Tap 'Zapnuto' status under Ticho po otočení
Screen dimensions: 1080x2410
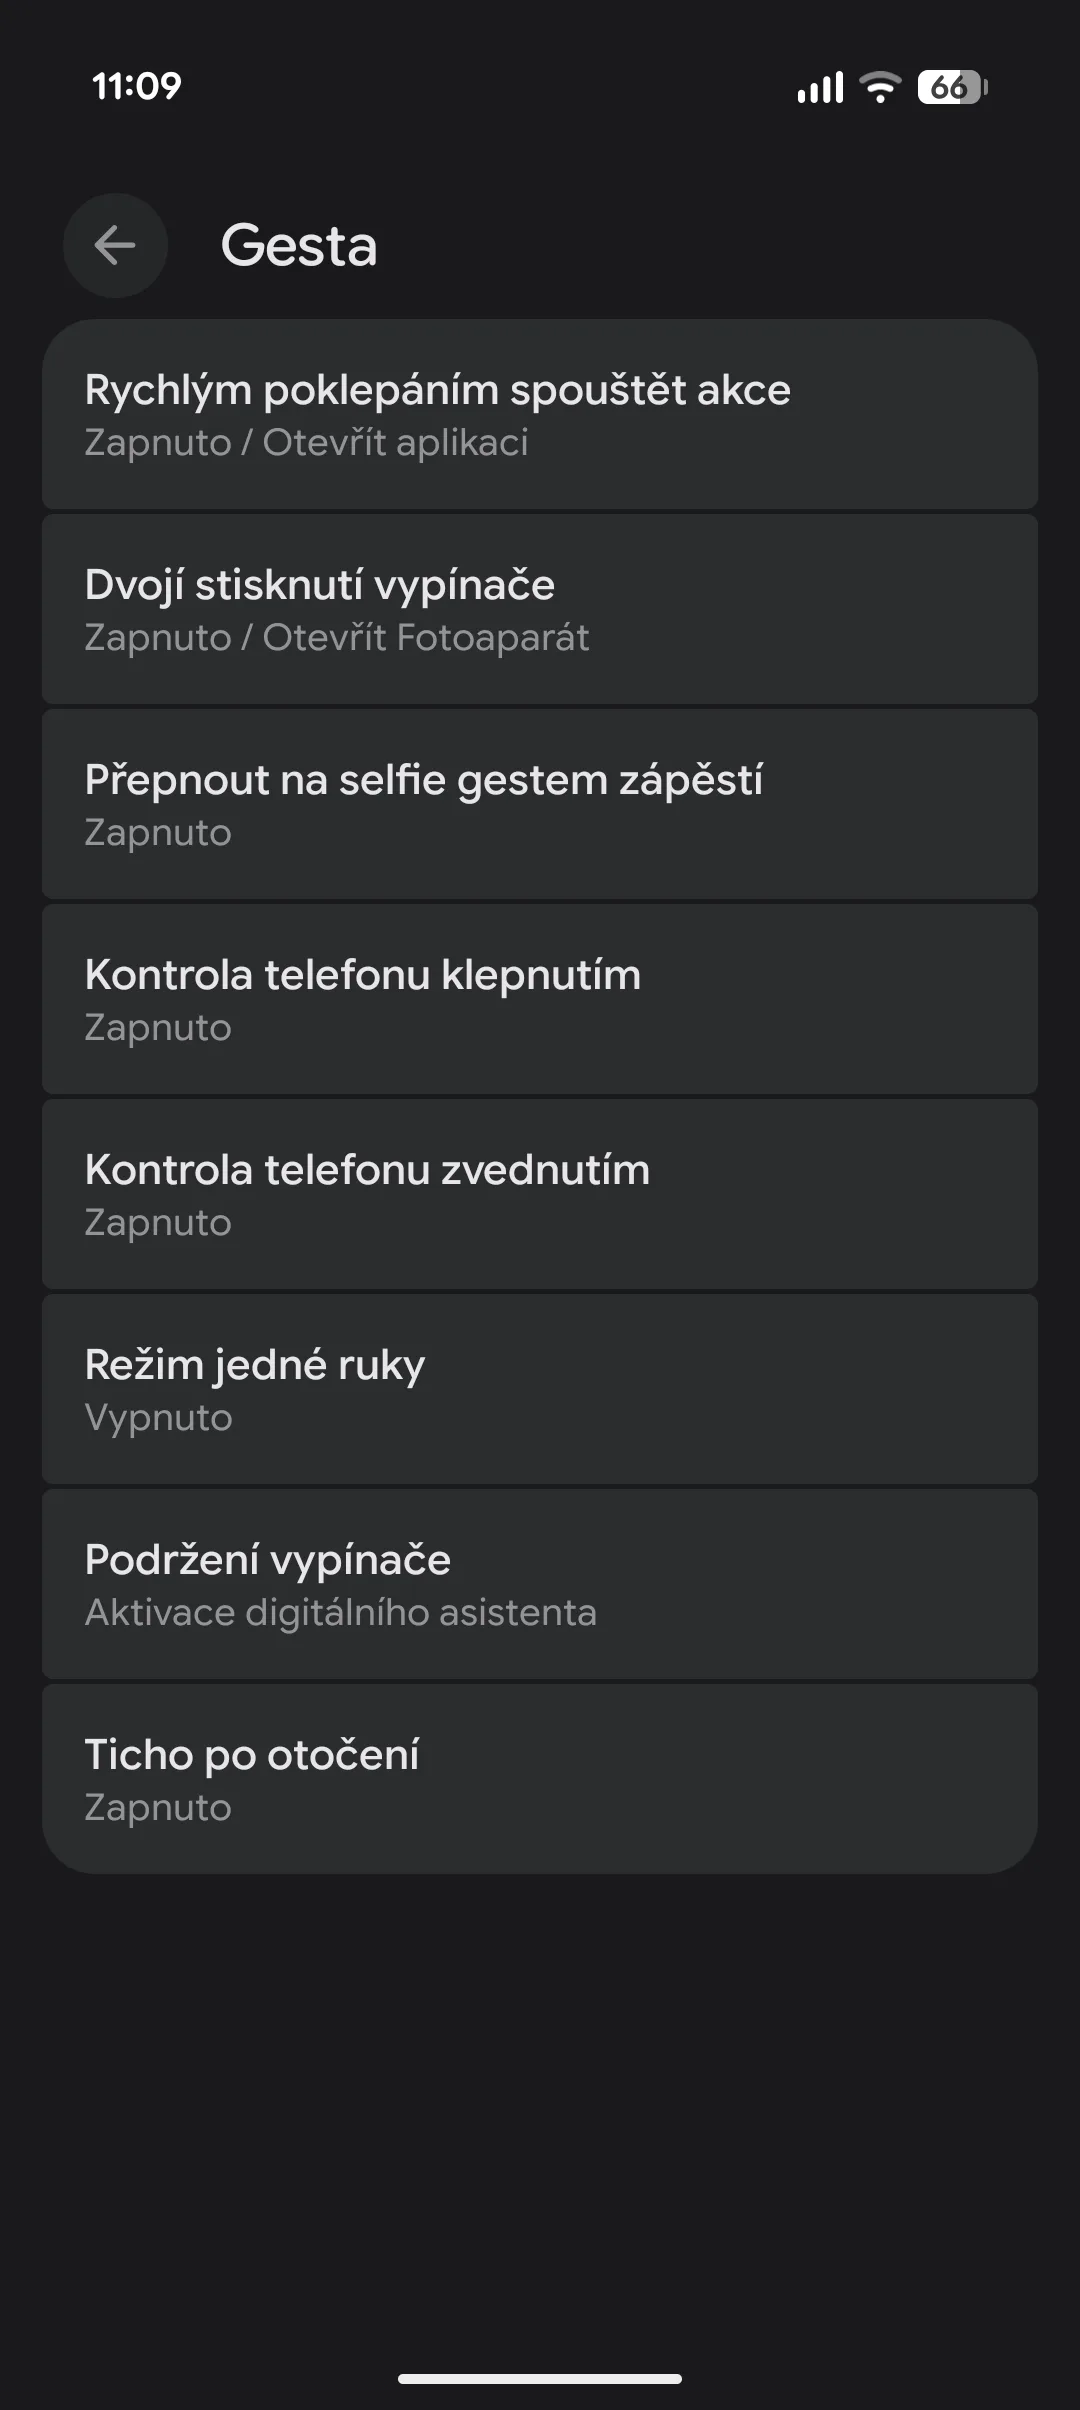[x=158, y=1808]
